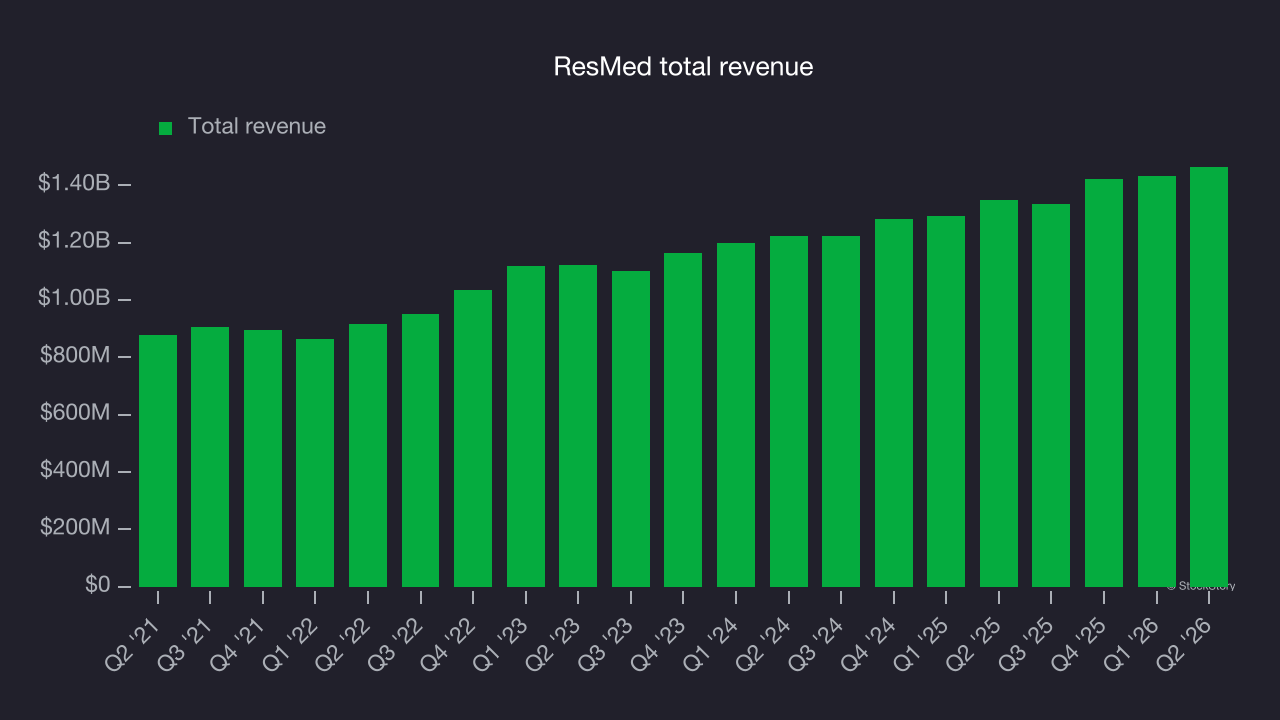Select the Q4 '24 revenue bar
1280x720 pixels.
coord(894,403)
